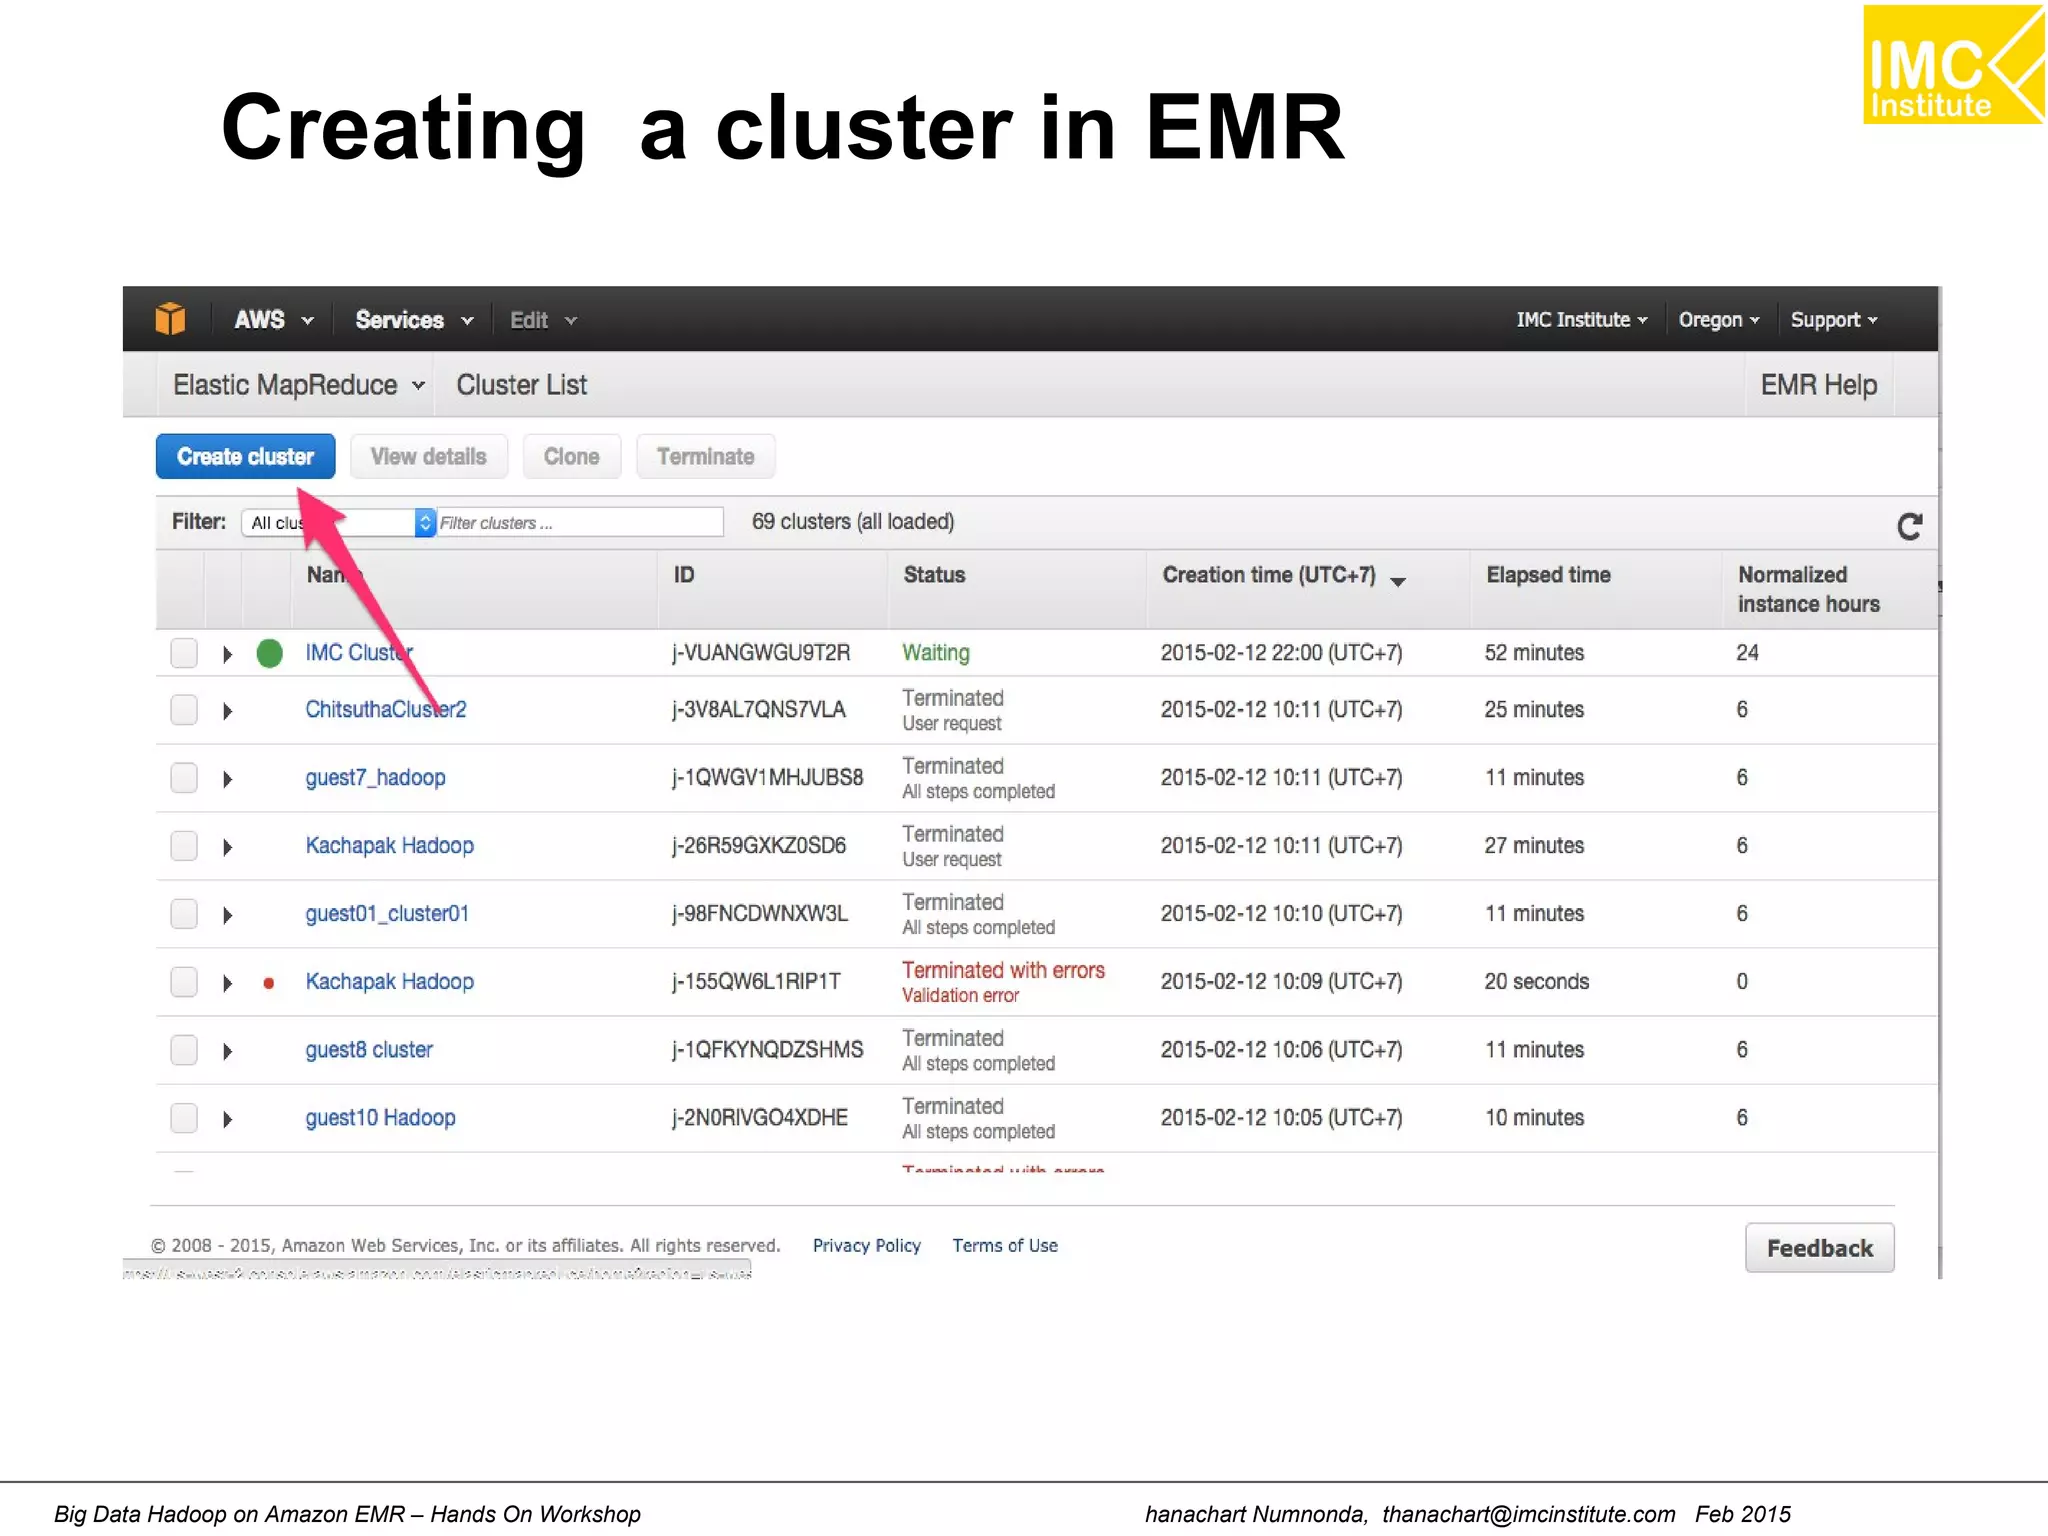Open the Elastic MapReduce dropdown

299,385
